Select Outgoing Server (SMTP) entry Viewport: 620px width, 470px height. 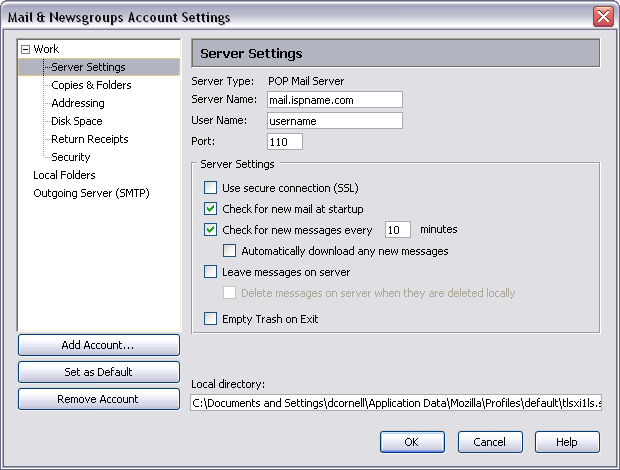point(91,193)
